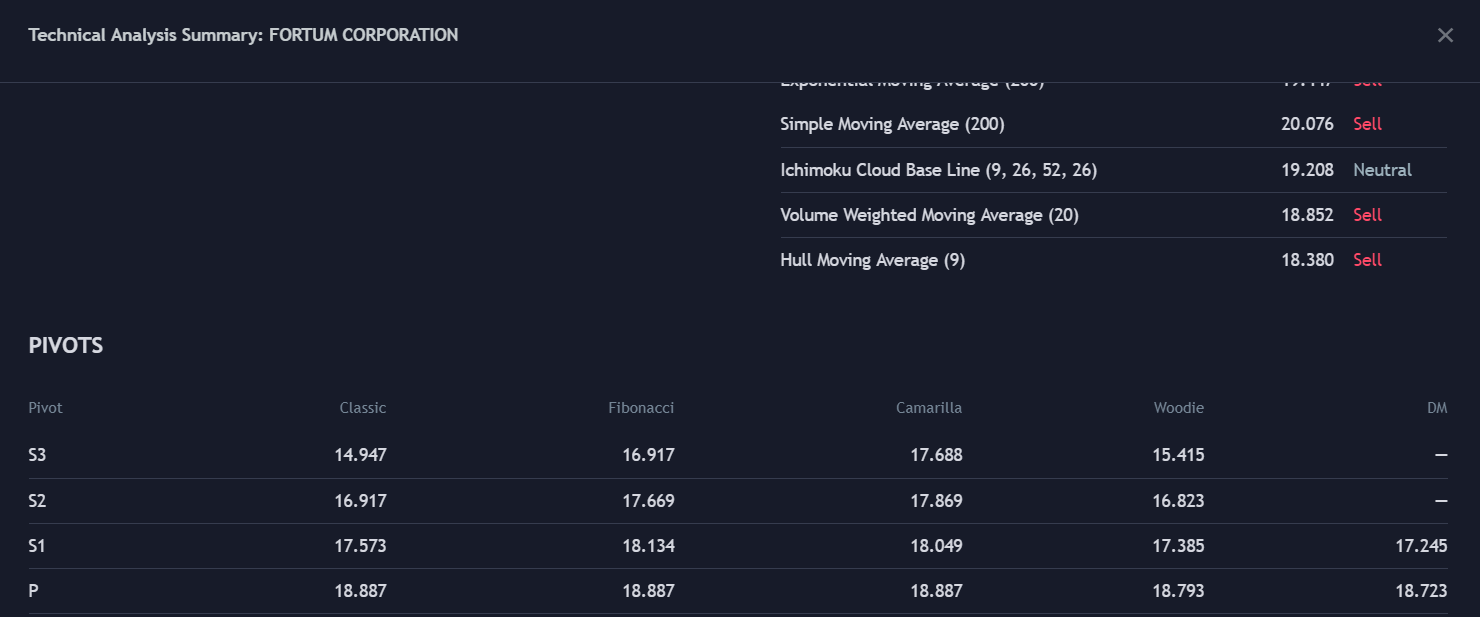Image resolution: width=1480 pixels, height=617 pixels.
Task: Click the P pivot row label
Action: [34, 591]
